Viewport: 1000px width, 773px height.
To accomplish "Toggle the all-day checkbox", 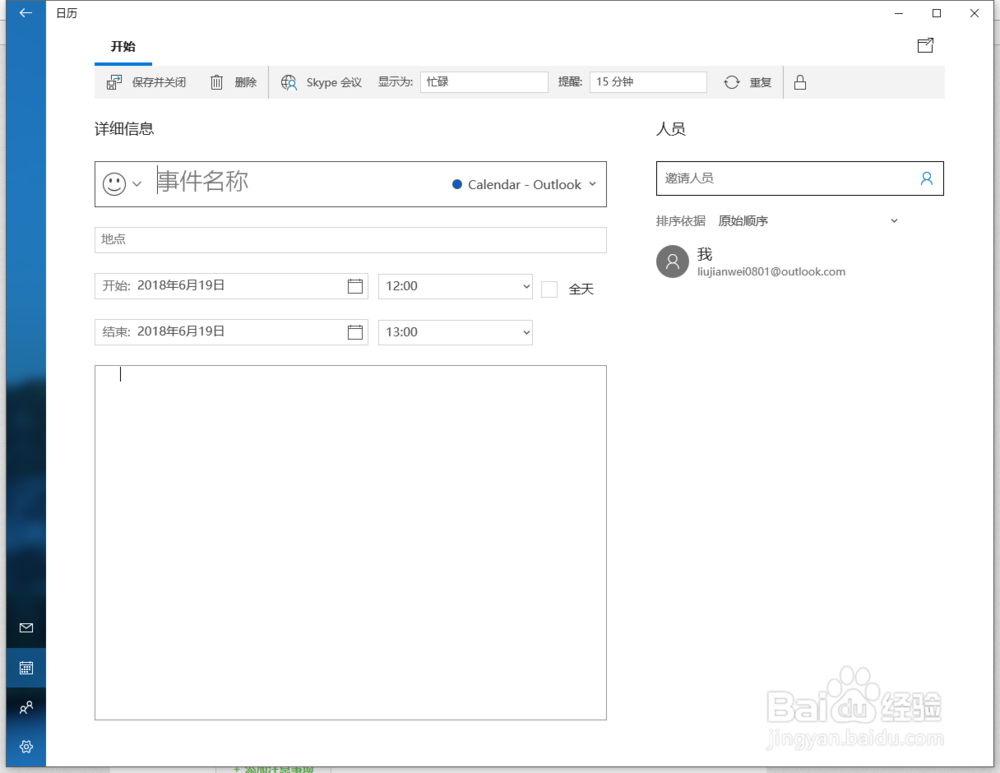I will coord(549,290).
